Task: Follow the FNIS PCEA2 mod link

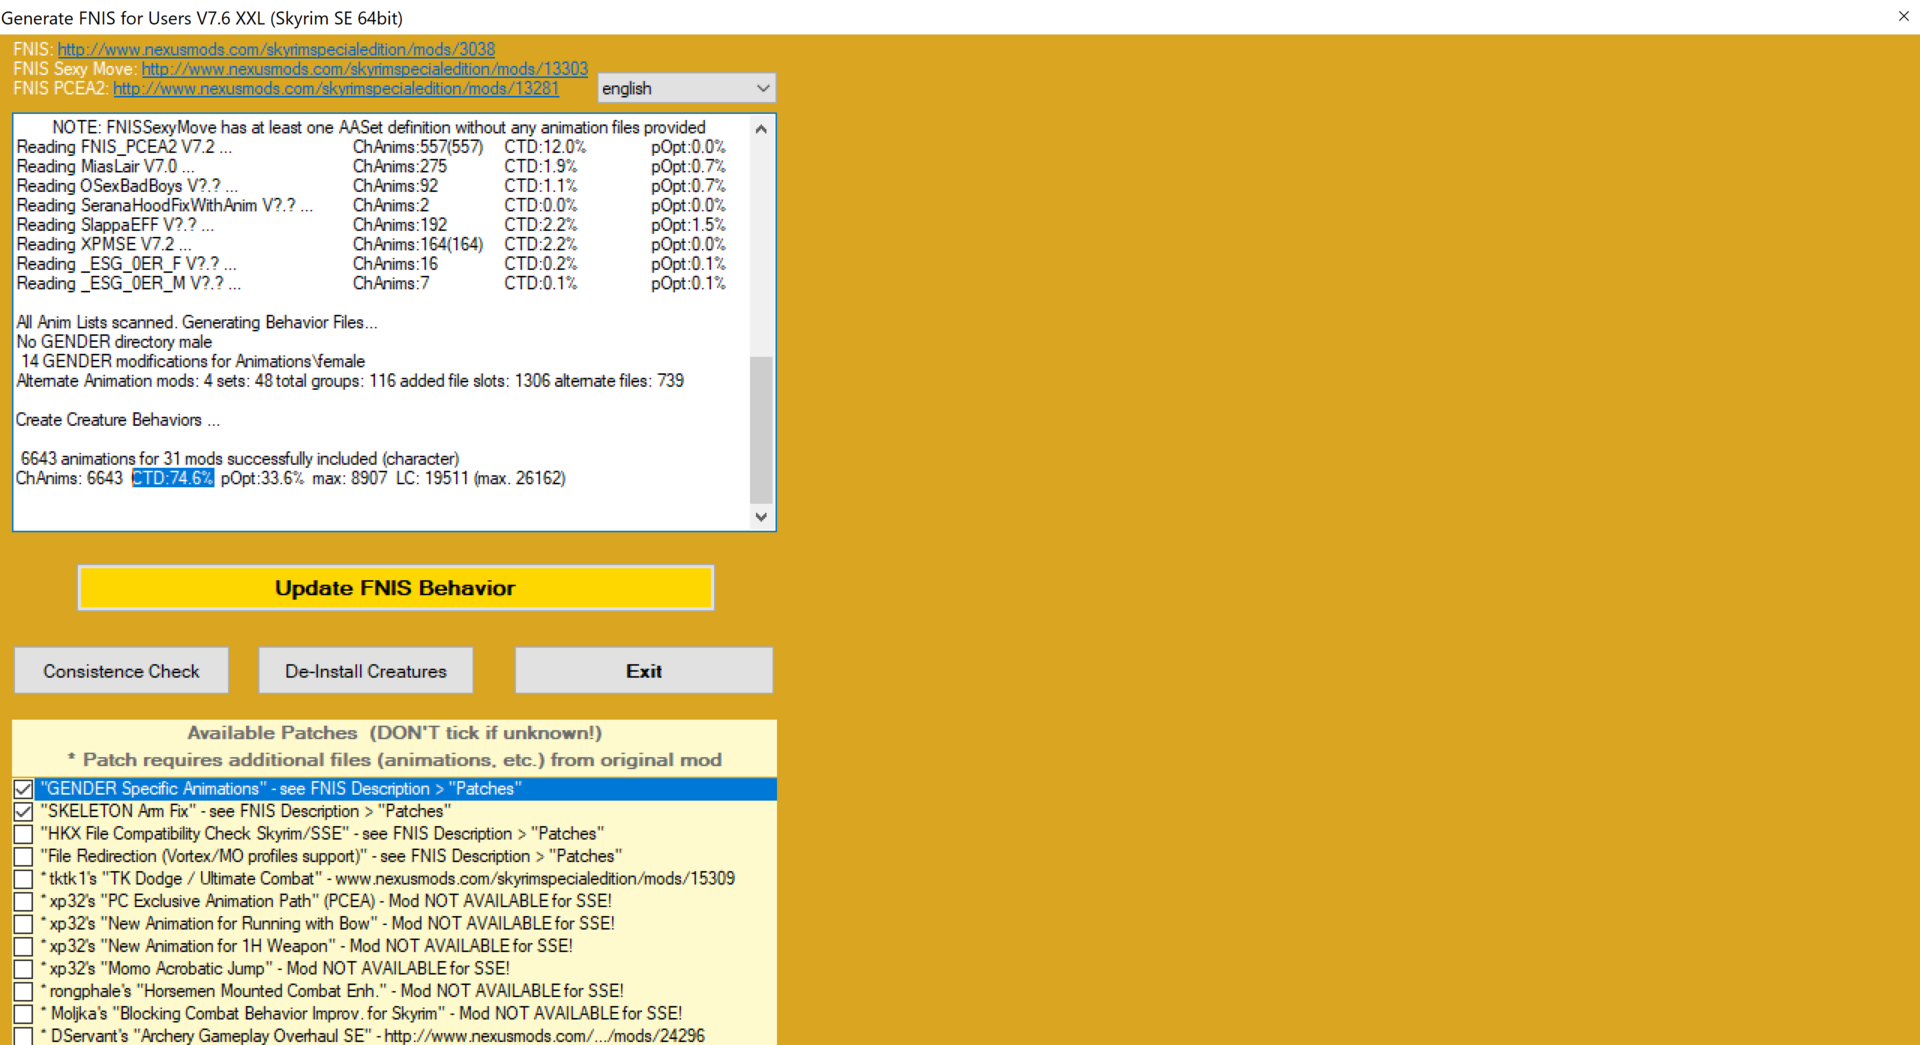Action: point(335,89)
